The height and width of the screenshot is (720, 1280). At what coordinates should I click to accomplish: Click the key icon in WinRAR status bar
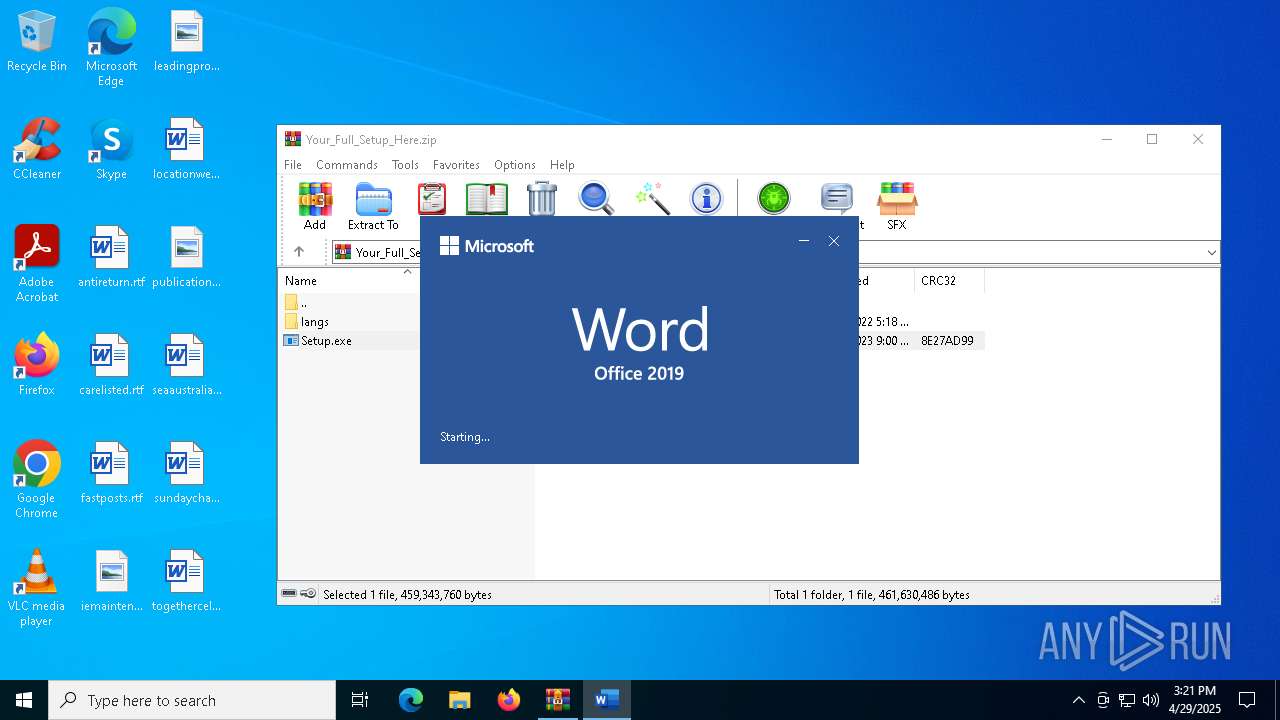pyautogui.click(x=308, y=594)
